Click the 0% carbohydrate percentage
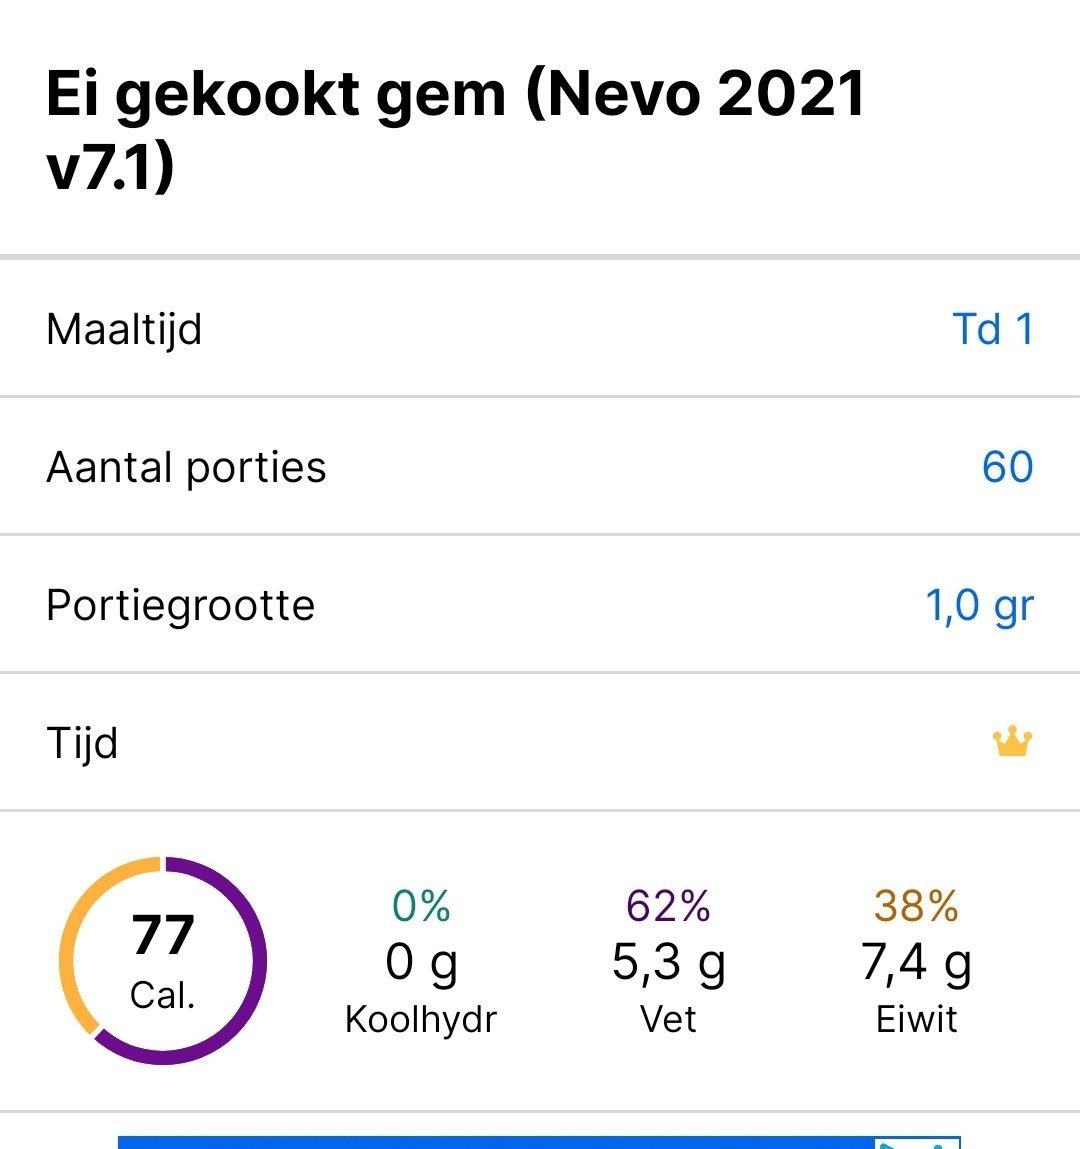This screenshot has height=1149, width=1080. (x=421, y=906)
